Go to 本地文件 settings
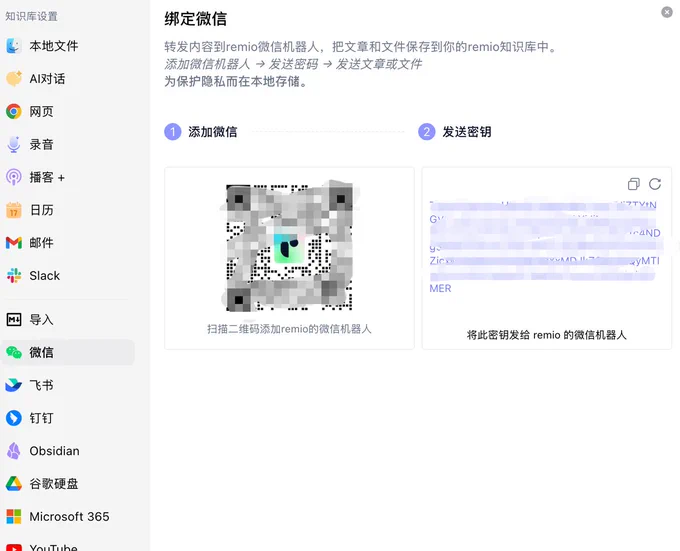 (x=69, y=46)
